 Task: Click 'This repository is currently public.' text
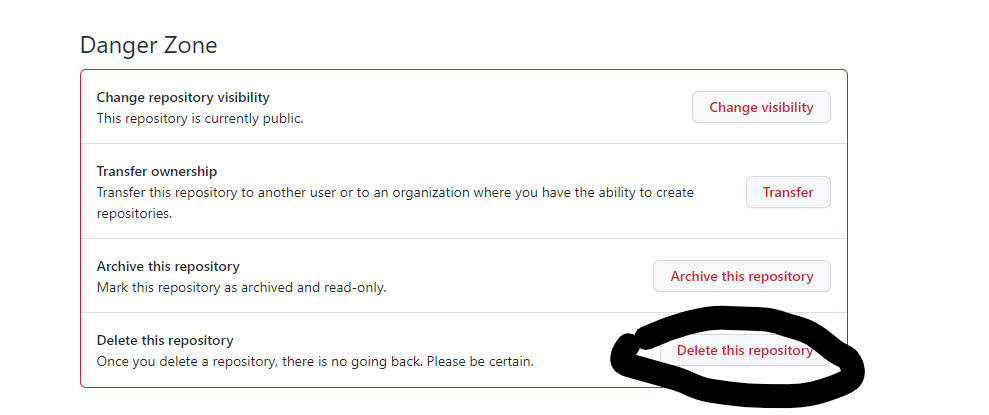[199, 118]
